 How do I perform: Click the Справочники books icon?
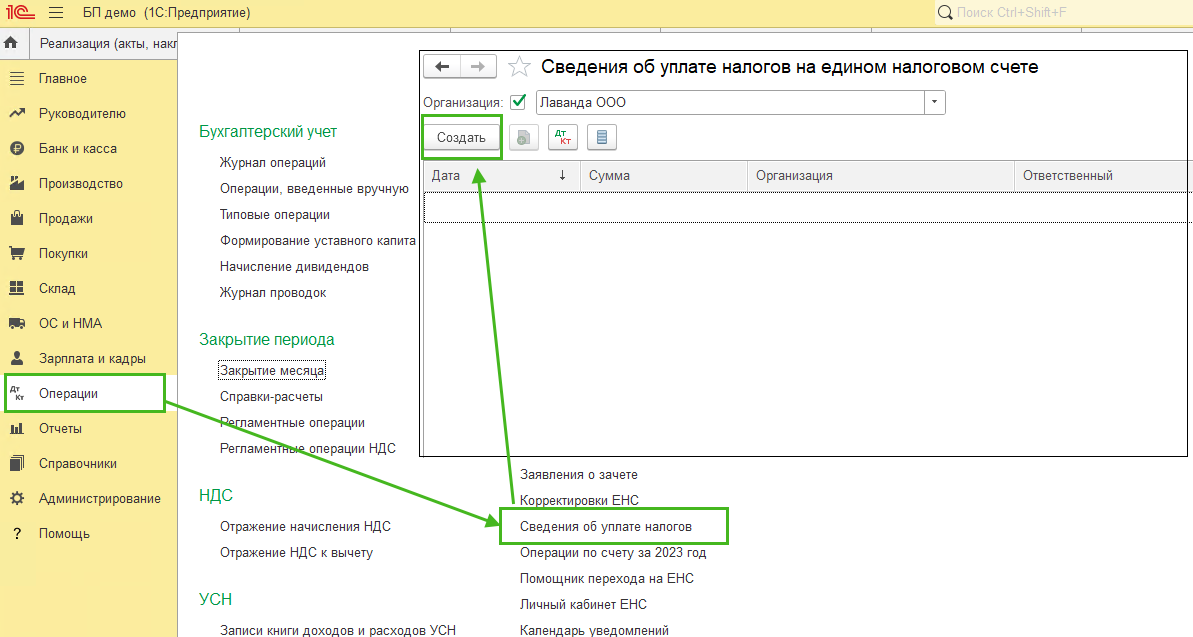pyautogui.click(x=17, y=463)
